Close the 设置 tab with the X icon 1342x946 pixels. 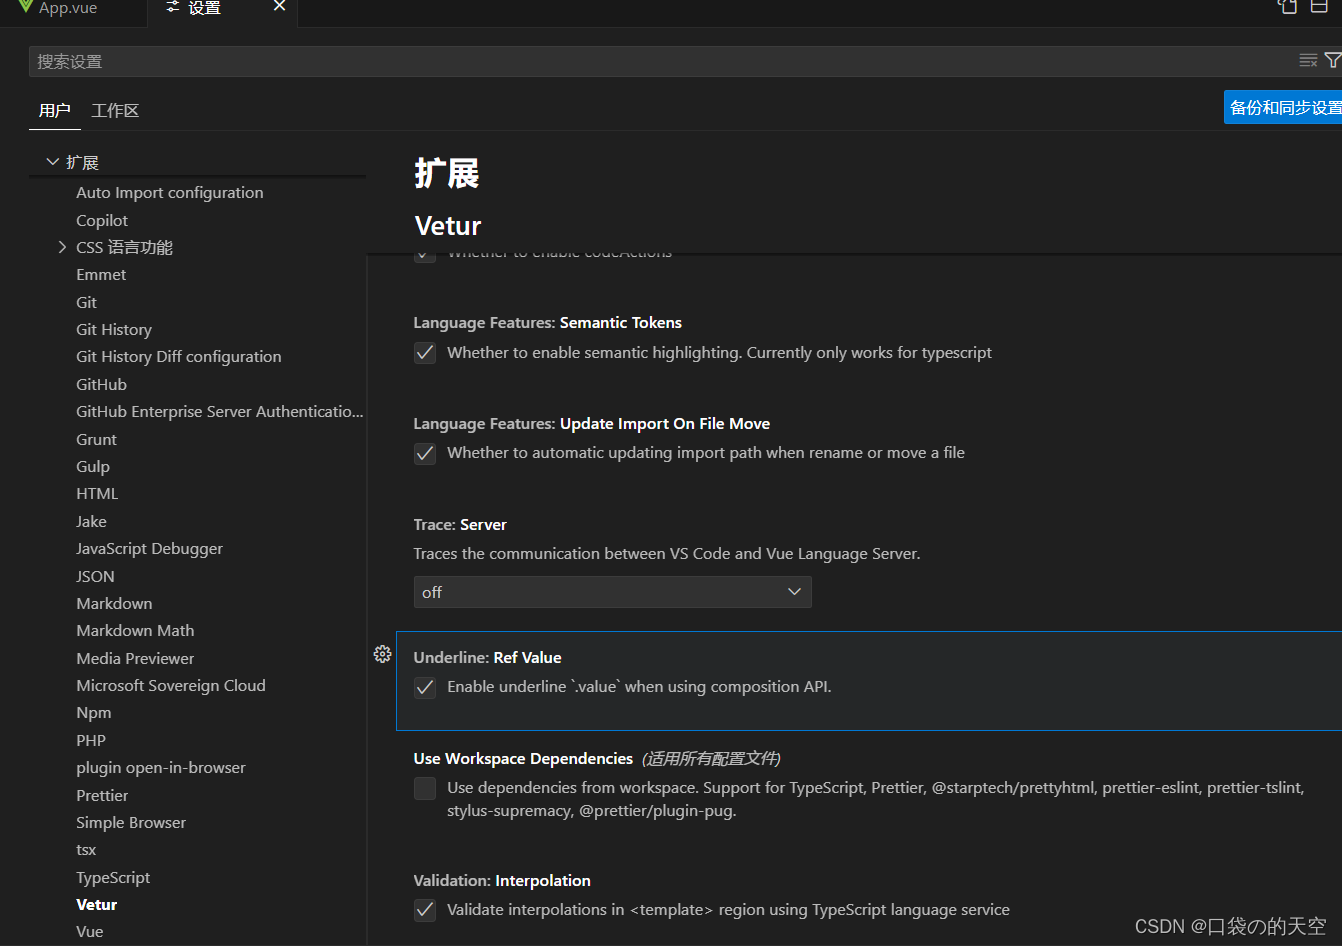(280, 6)
